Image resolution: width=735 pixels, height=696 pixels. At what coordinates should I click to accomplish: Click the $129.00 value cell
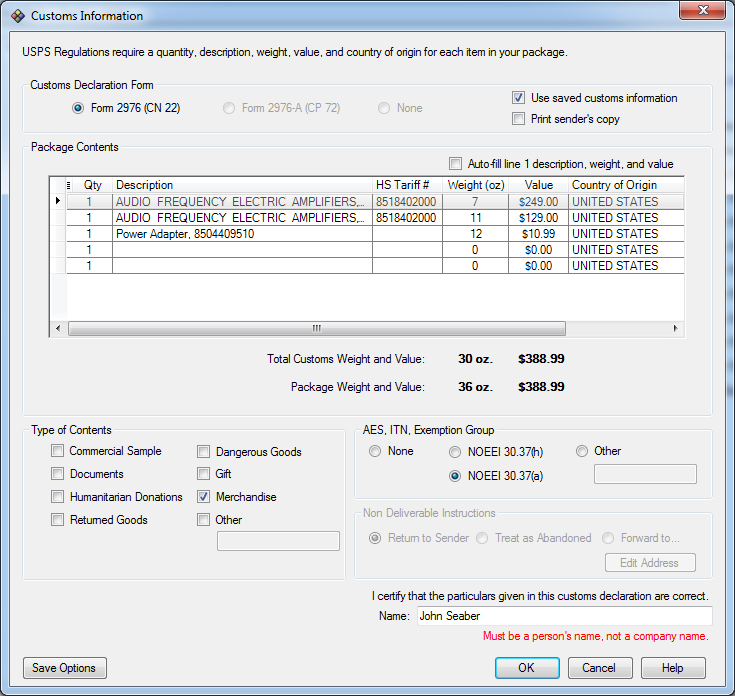[x=538, y=218]
